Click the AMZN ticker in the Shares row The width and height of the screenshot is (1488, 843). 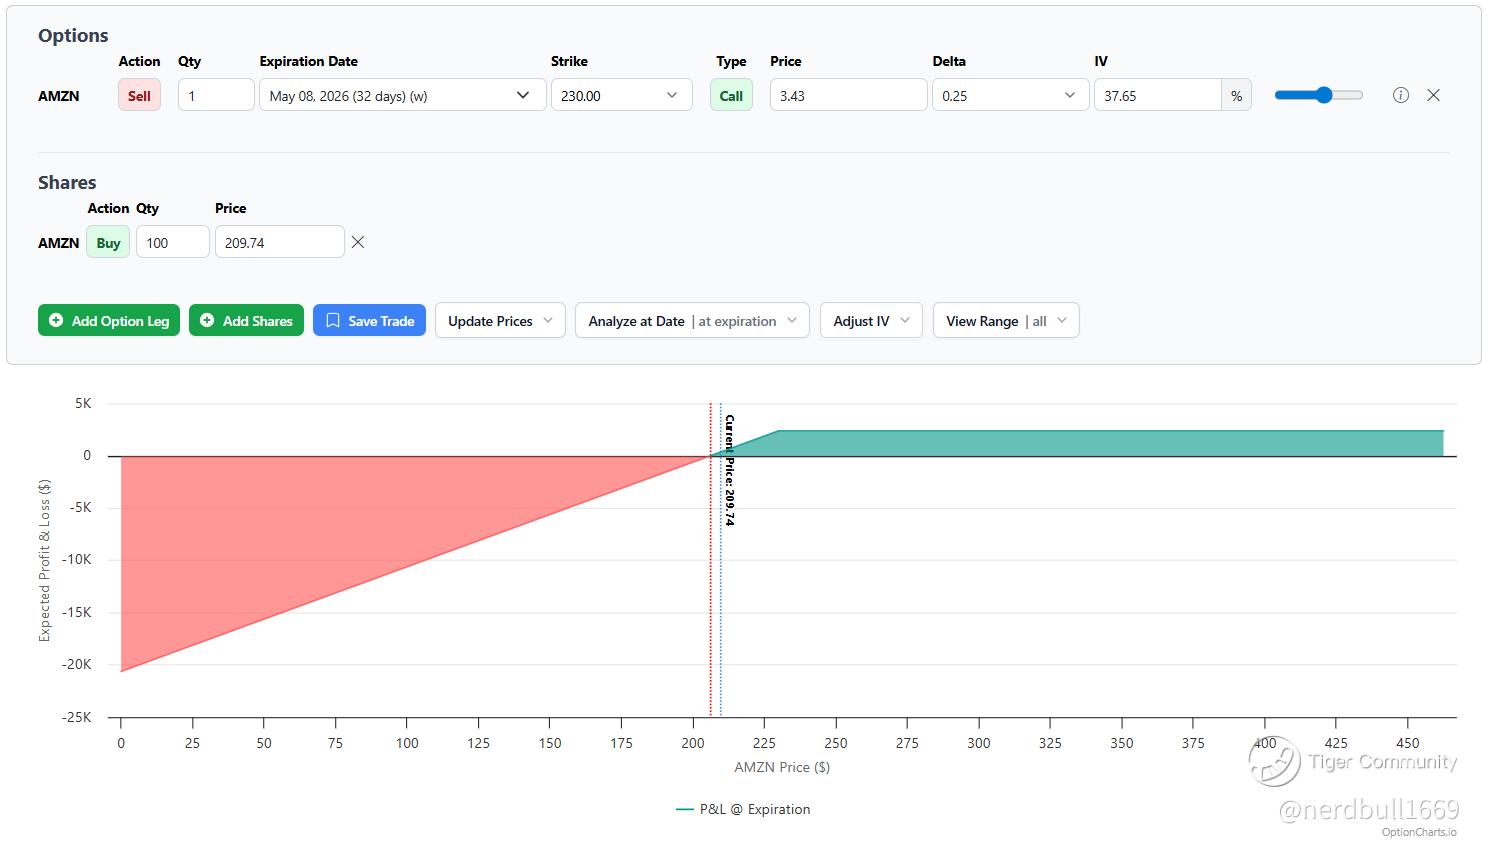[59, 243]
